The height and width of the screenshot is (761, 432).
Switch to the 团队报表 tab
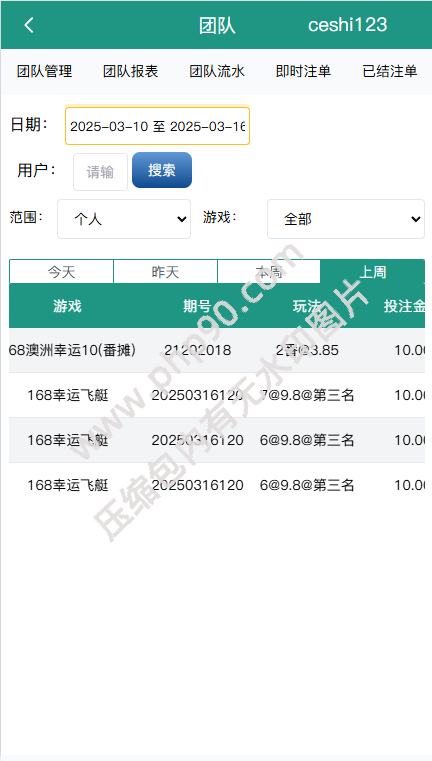click(131, 71)
